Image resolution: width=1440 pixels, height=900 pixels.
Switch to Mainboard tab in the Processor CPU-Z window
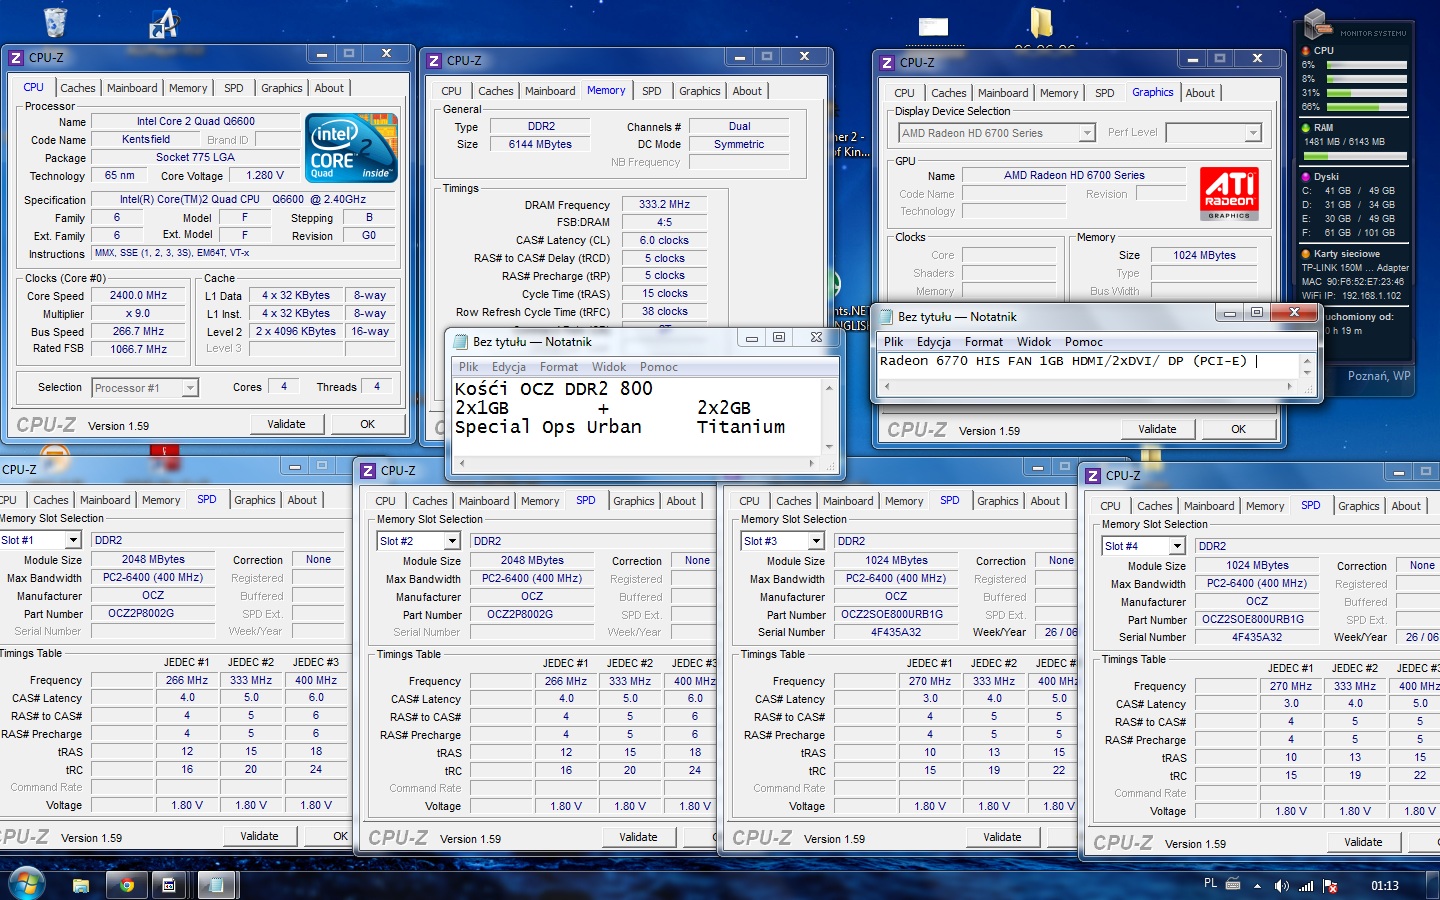pos(132,88)
